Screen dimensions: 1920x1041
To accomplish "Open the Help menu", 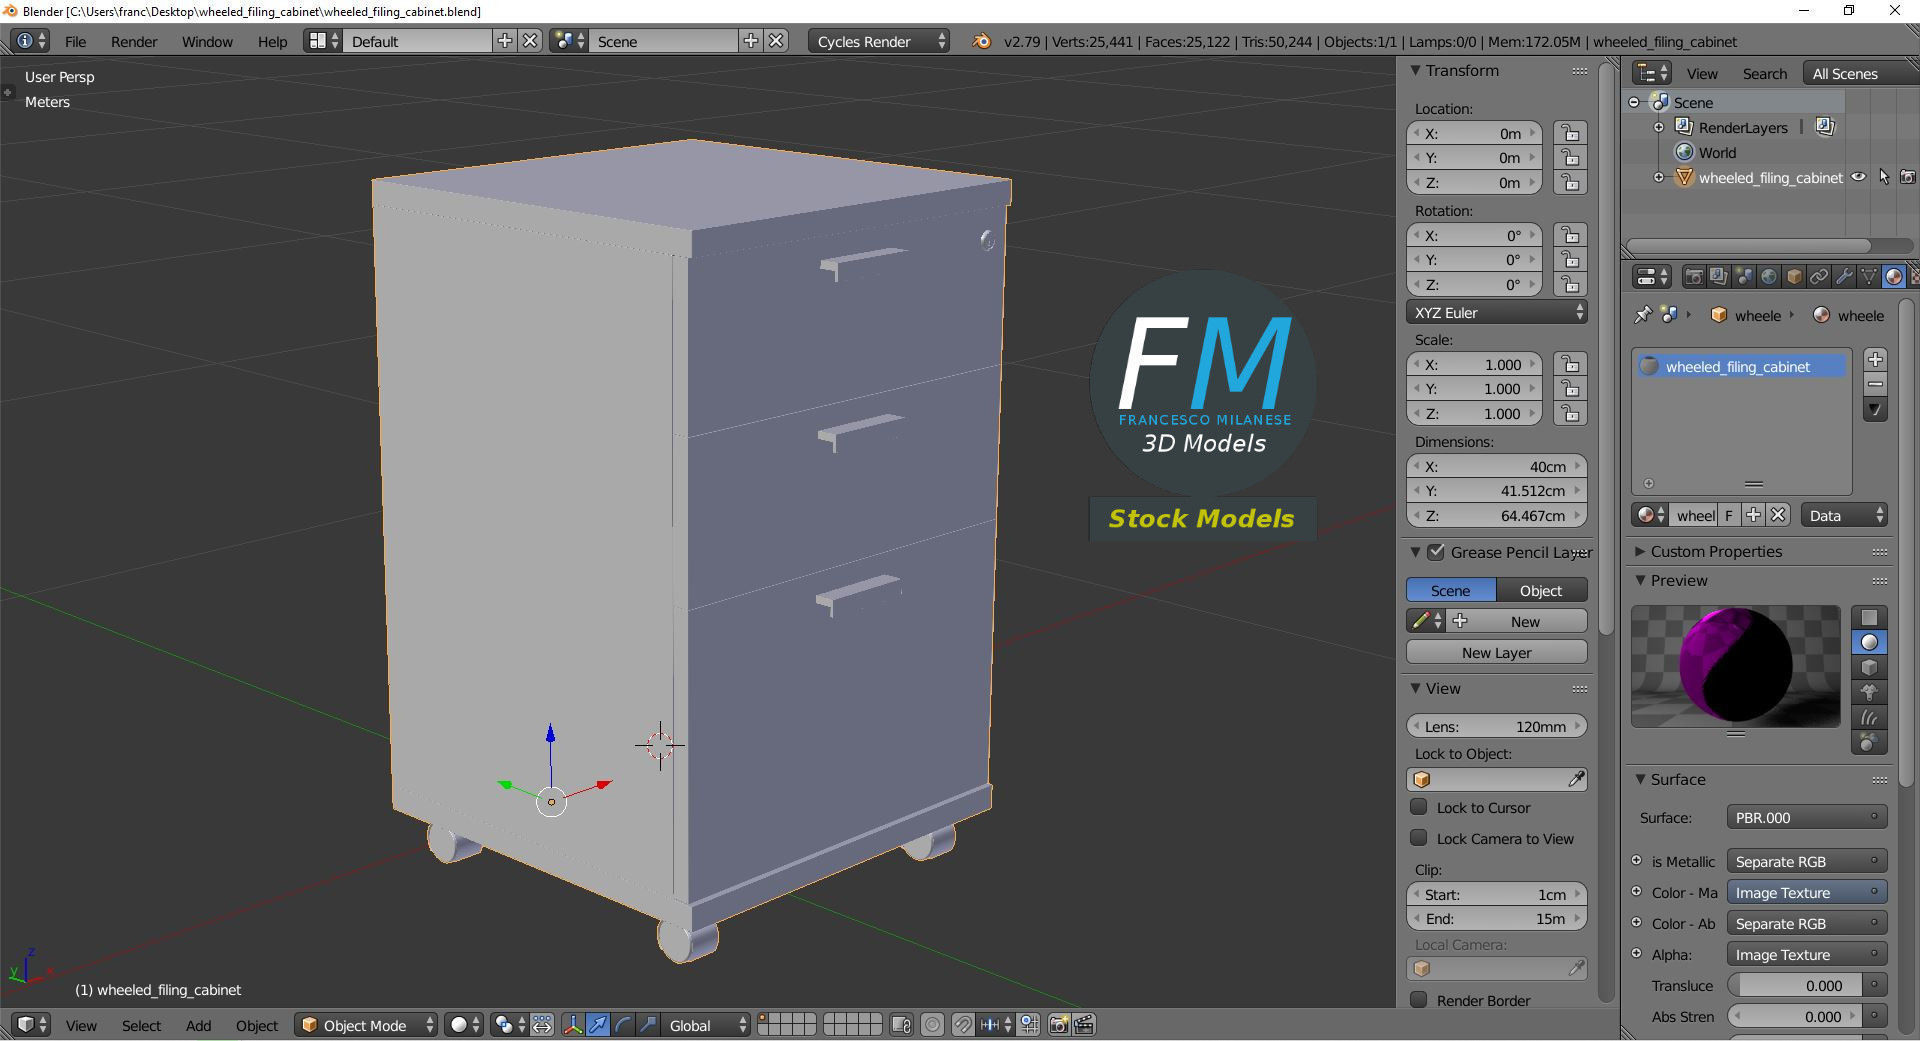I will point(272,41).
